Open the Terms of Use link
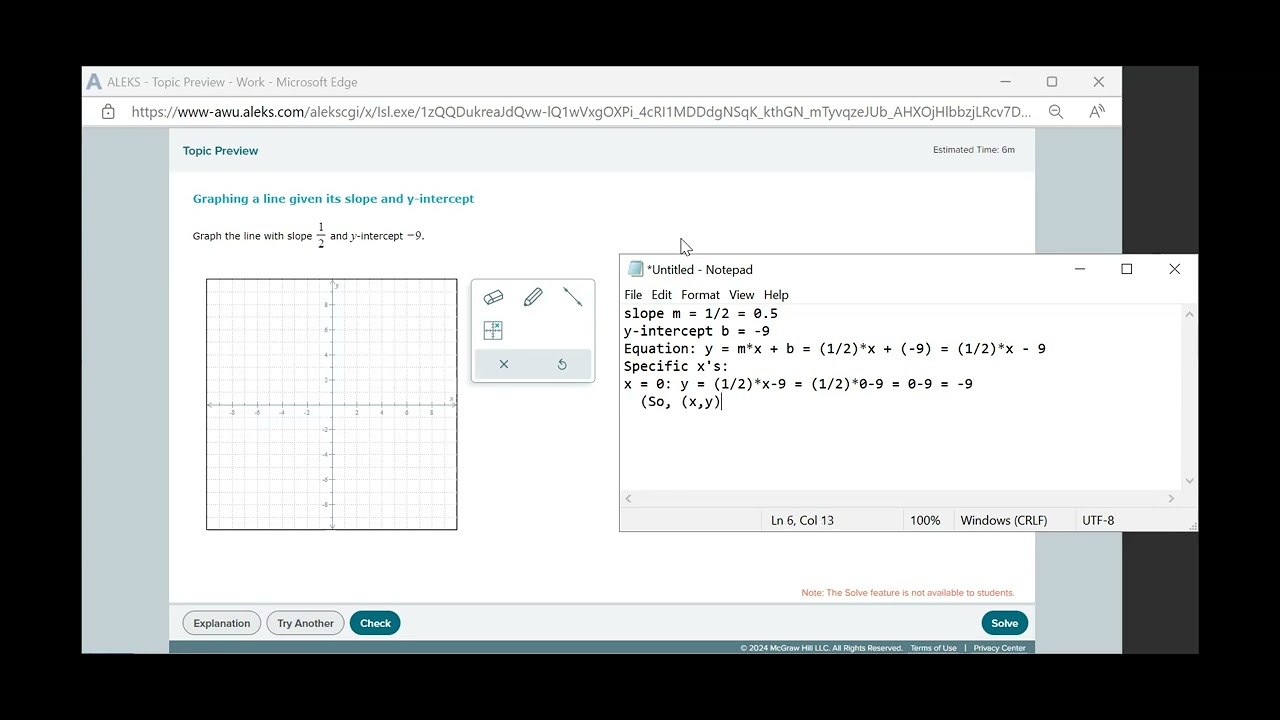The width and height of the screenshot is (1280, 720). point(933,648)
